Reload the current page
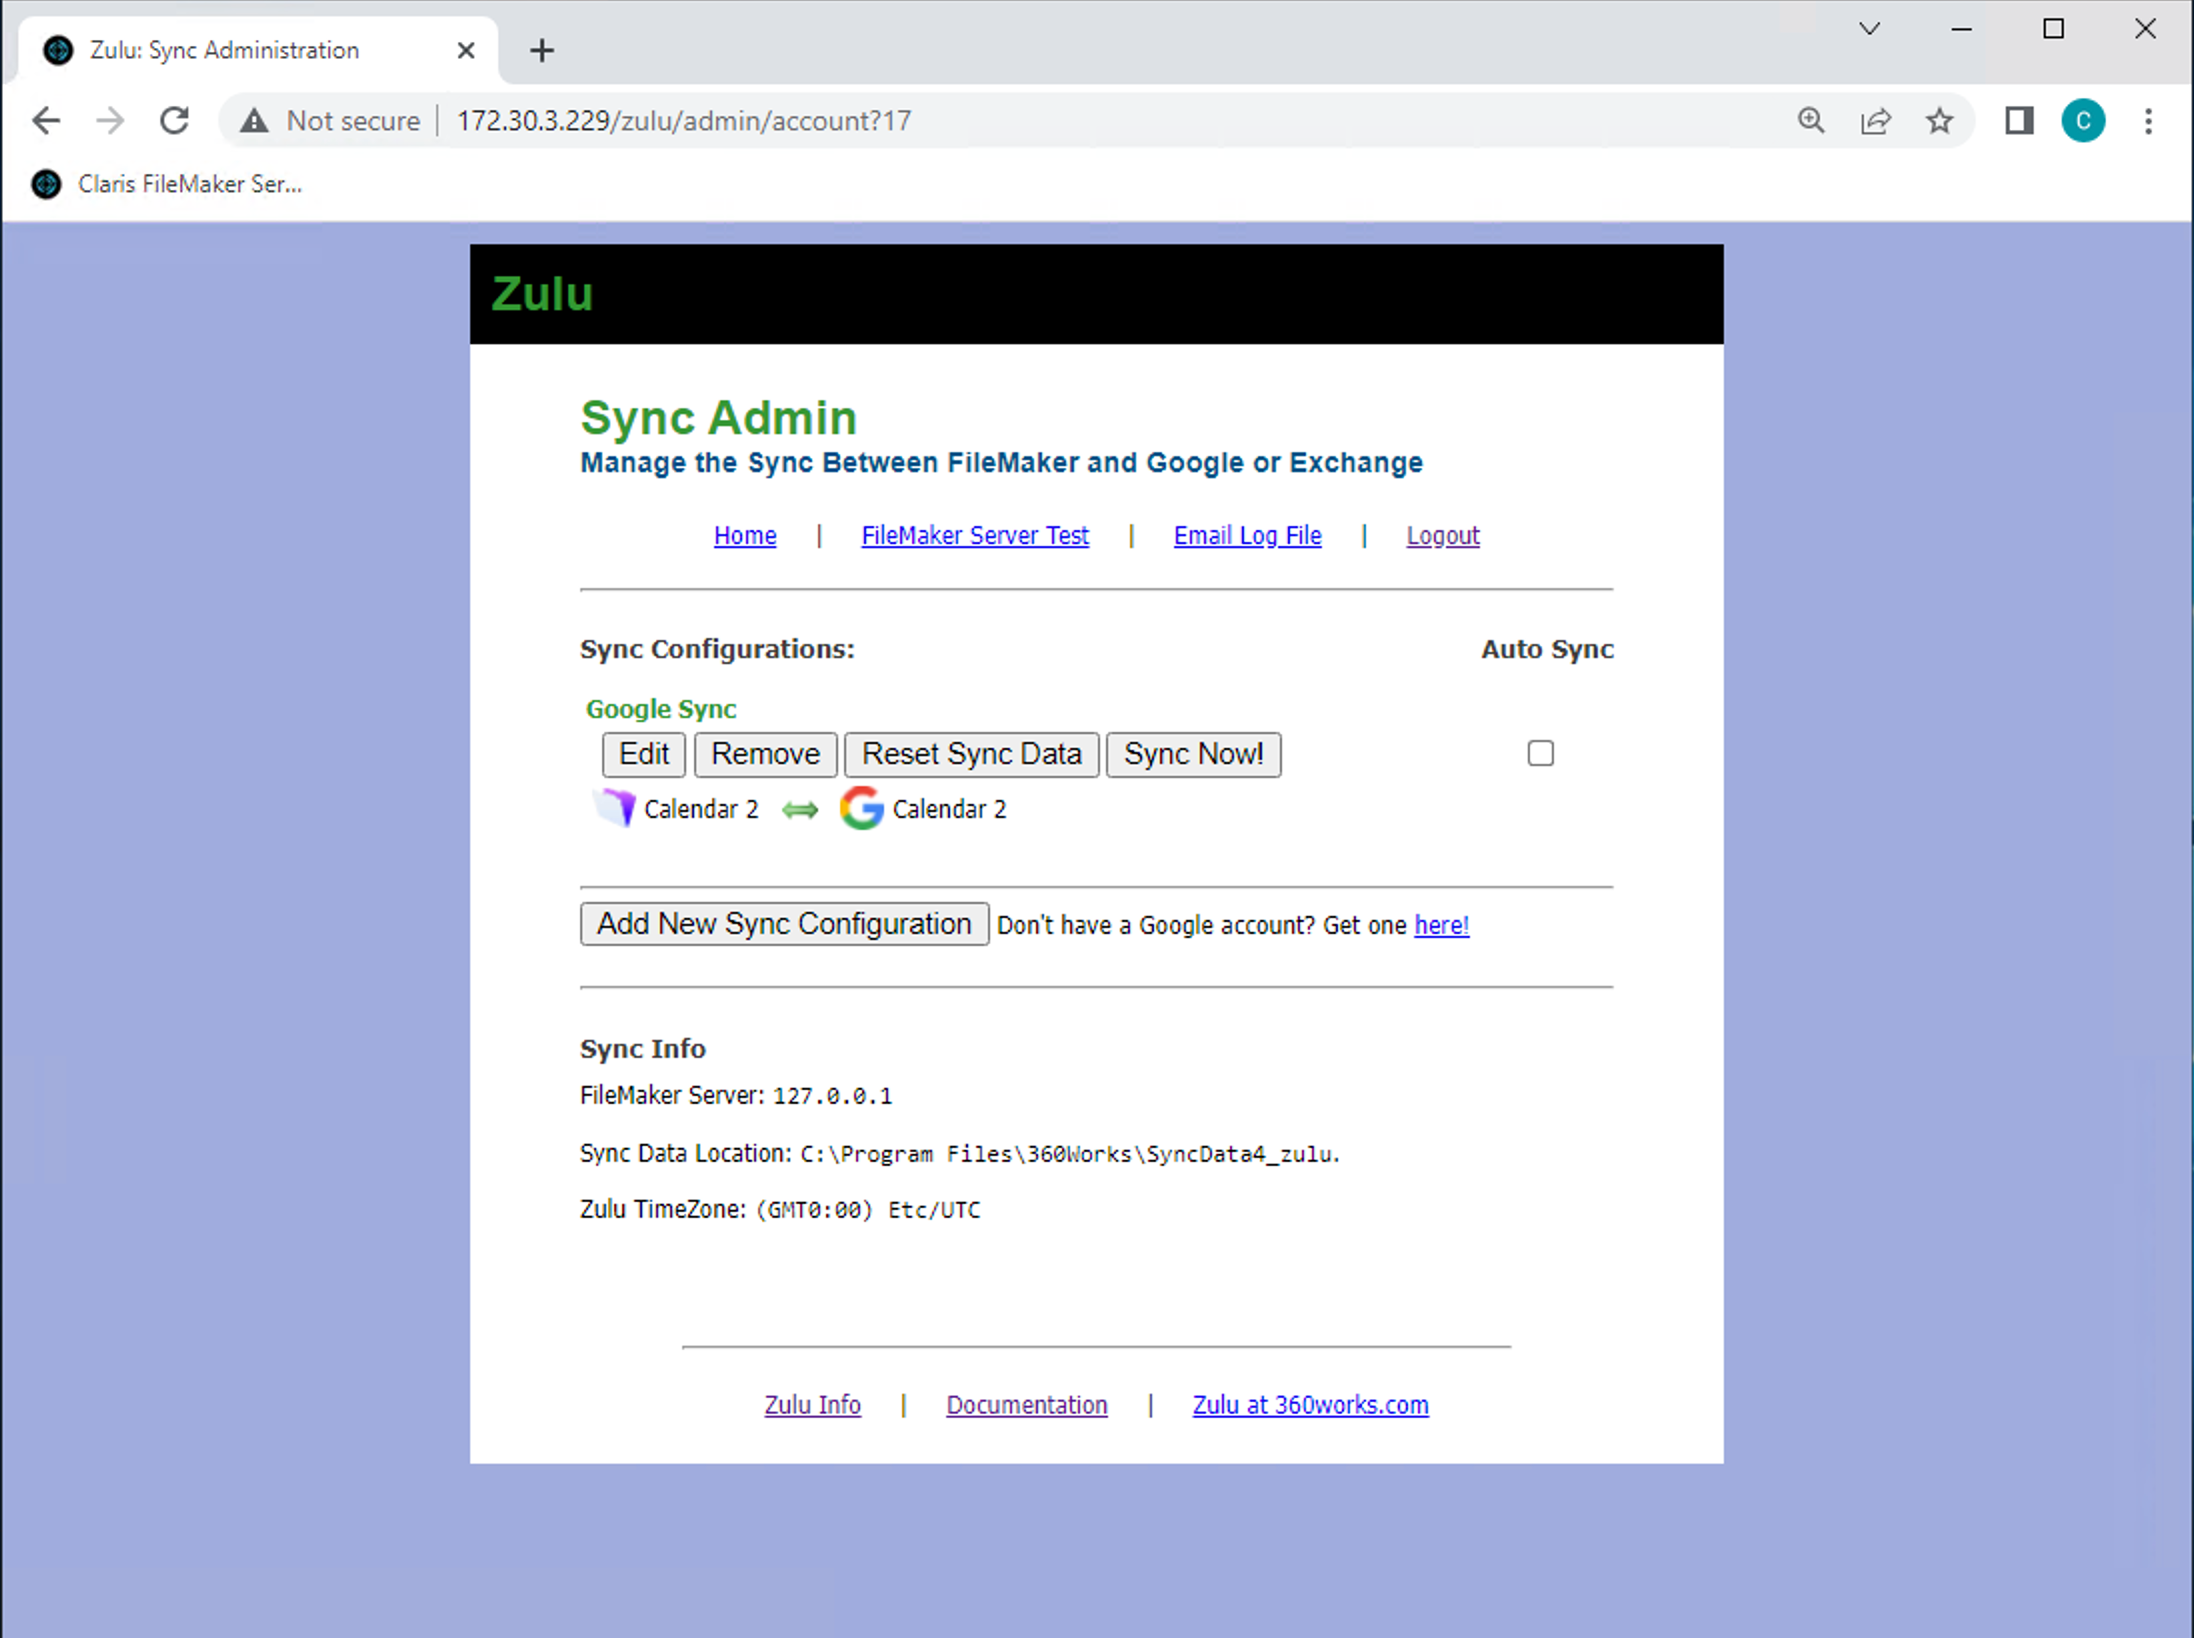Viewport: 2194px width, 1638px height. point(175,121)
